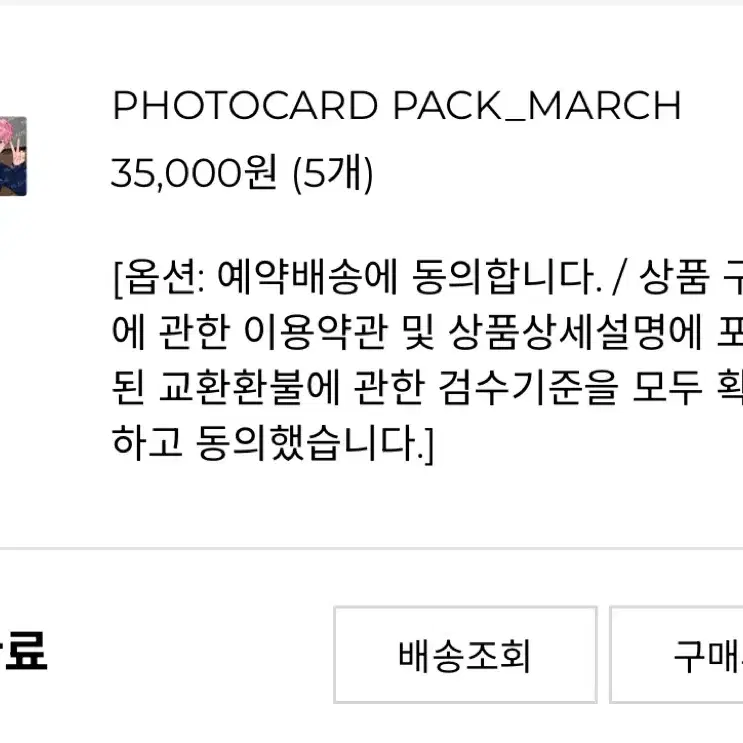Click the word 상품상세설명에 in the option text
The height and width of the screenshot is (743, 743).
pyautogui.click(x=575, y=331)
